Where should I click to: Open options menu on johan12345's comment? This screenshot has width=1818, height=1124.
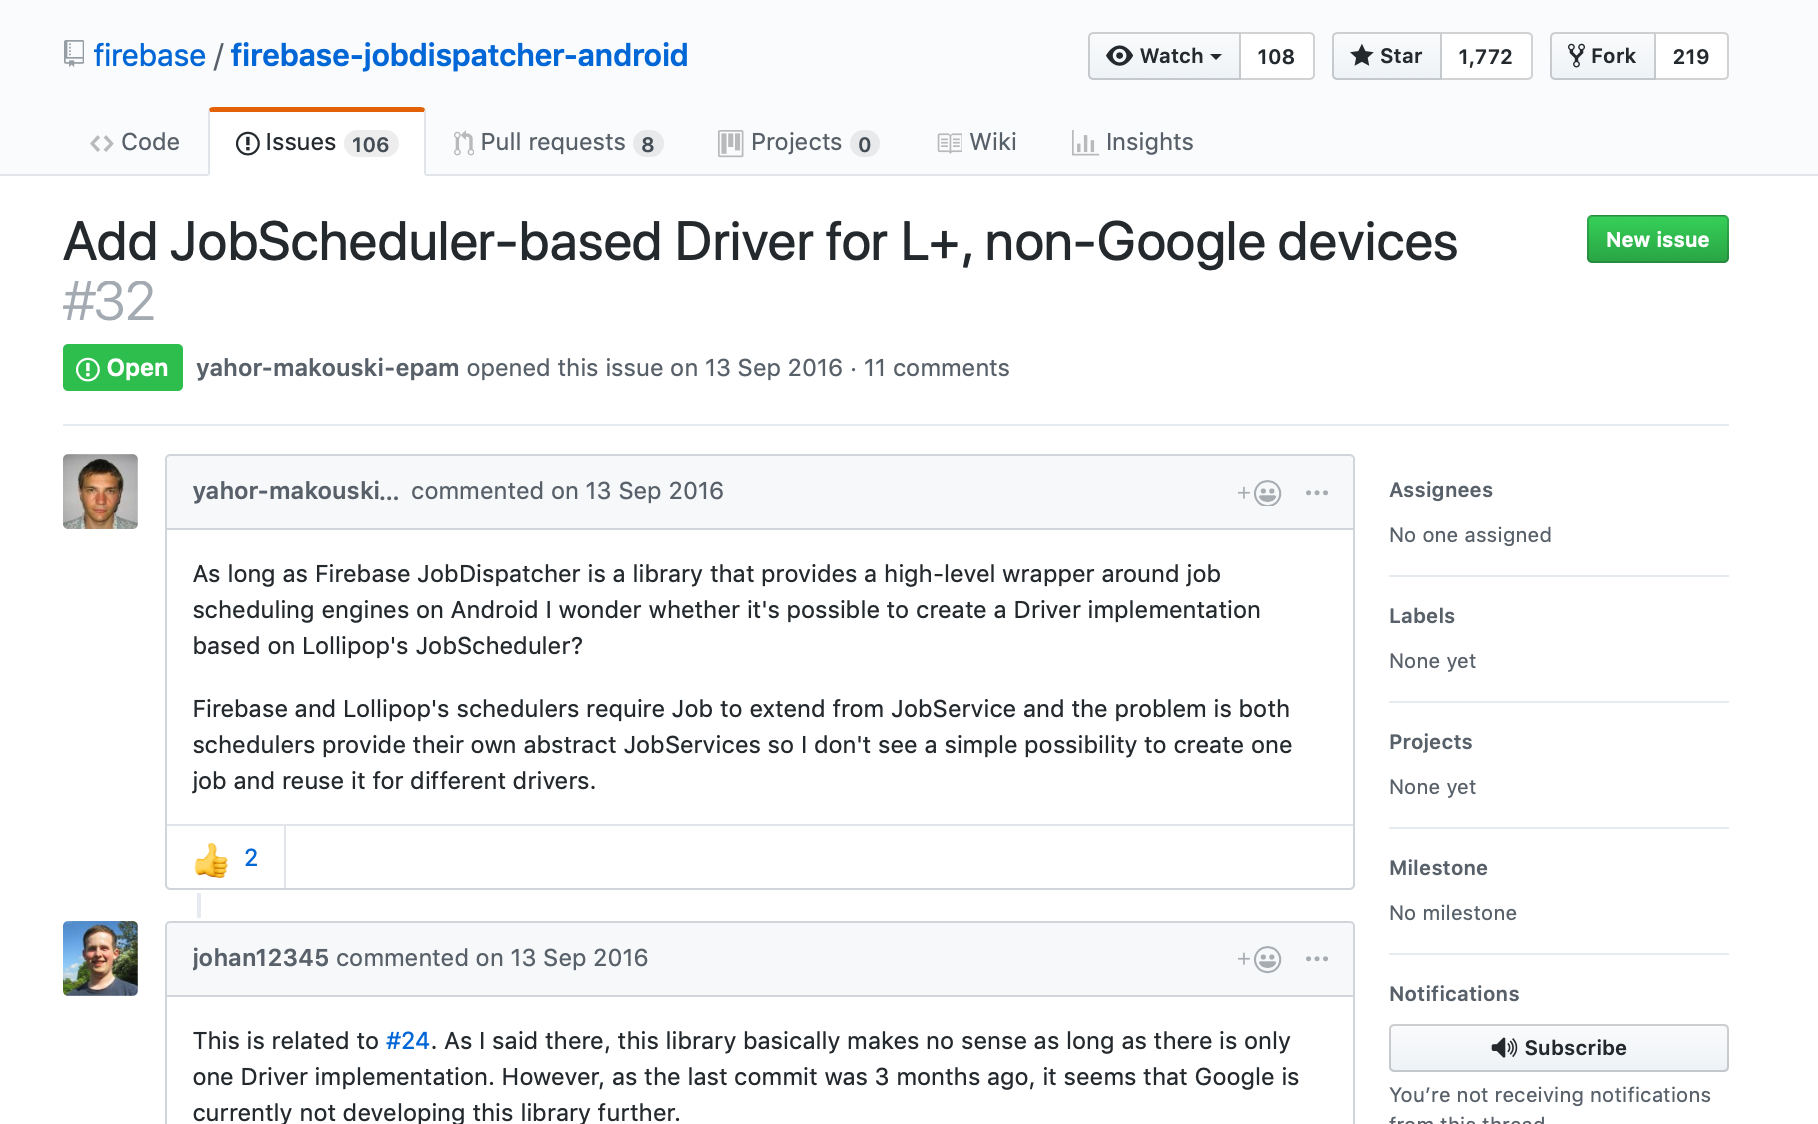click(1317, 960)
